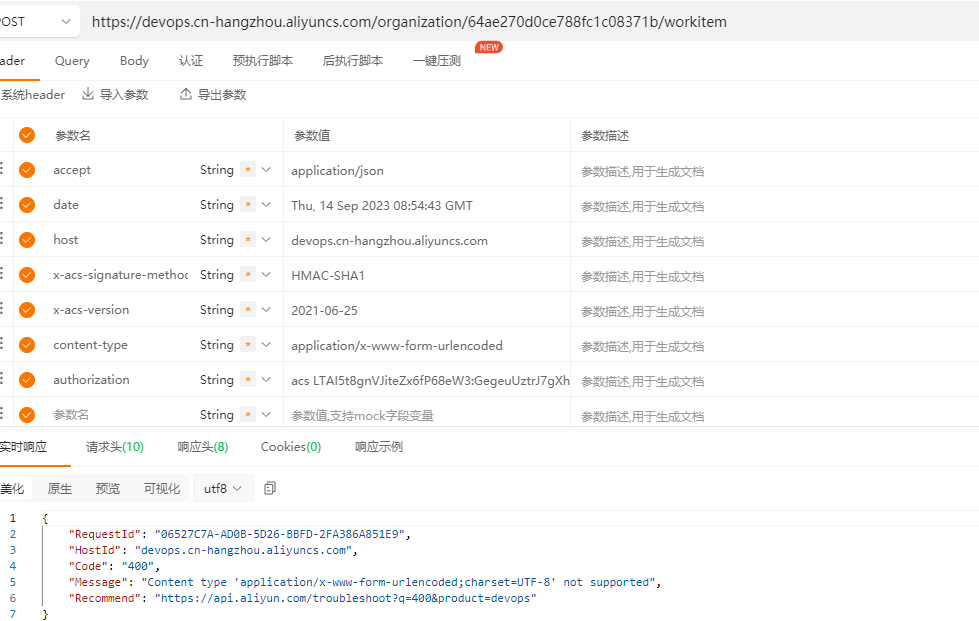979x621 pixels.
Task: Click the empty 参数值 mock input field
Action: [x=427, y=415]
